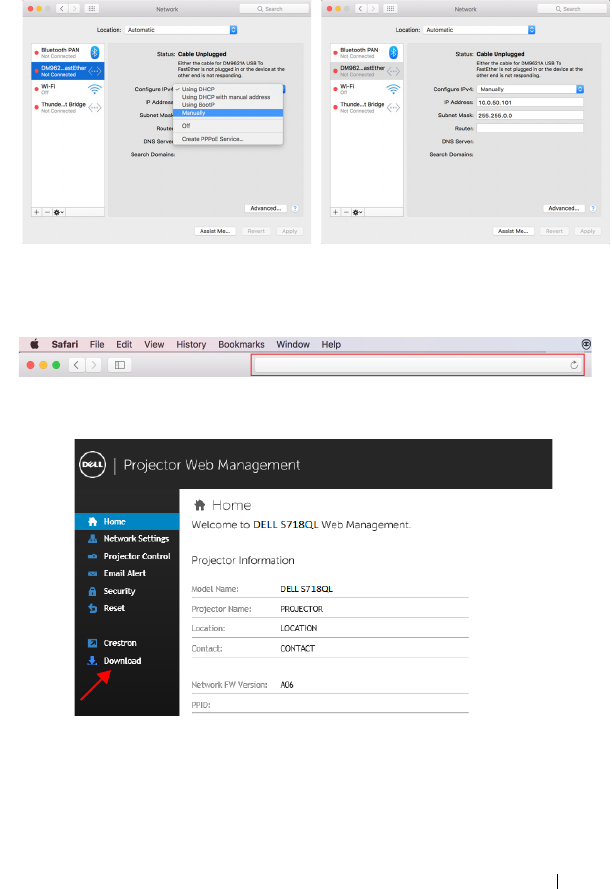Click Safari's back navigation arrow
Screen dimensions: 612x889
(x=77, y=365)
